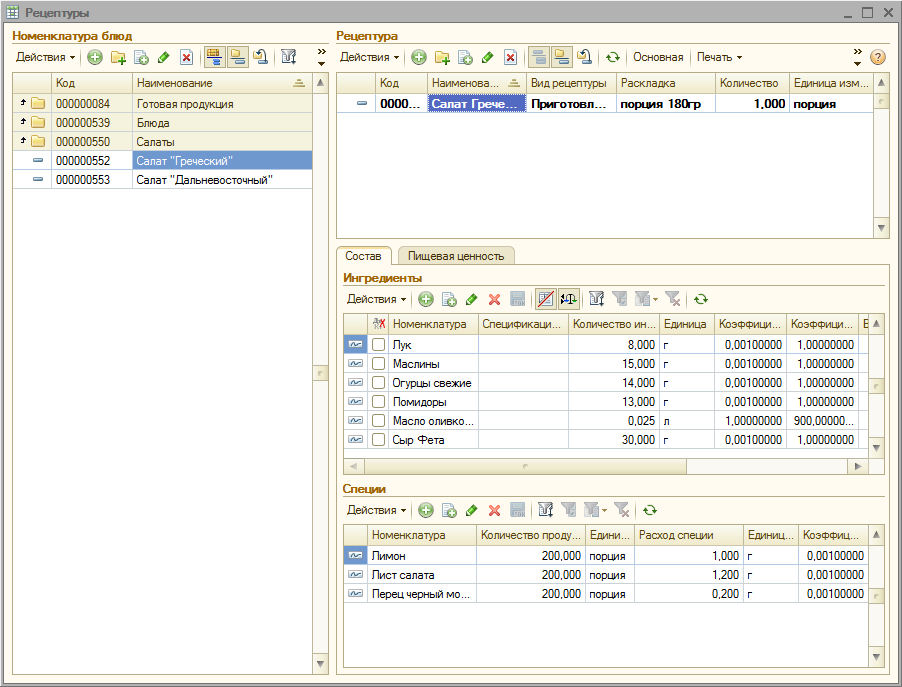The image size is (902, 687).
Task: Expand the Готовая продукция folder
Action: pos(23,104)
